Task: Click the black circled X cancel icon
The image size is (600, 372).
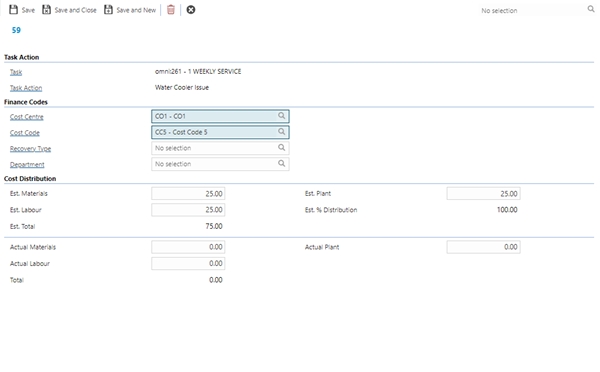Action: pos(191,10)
